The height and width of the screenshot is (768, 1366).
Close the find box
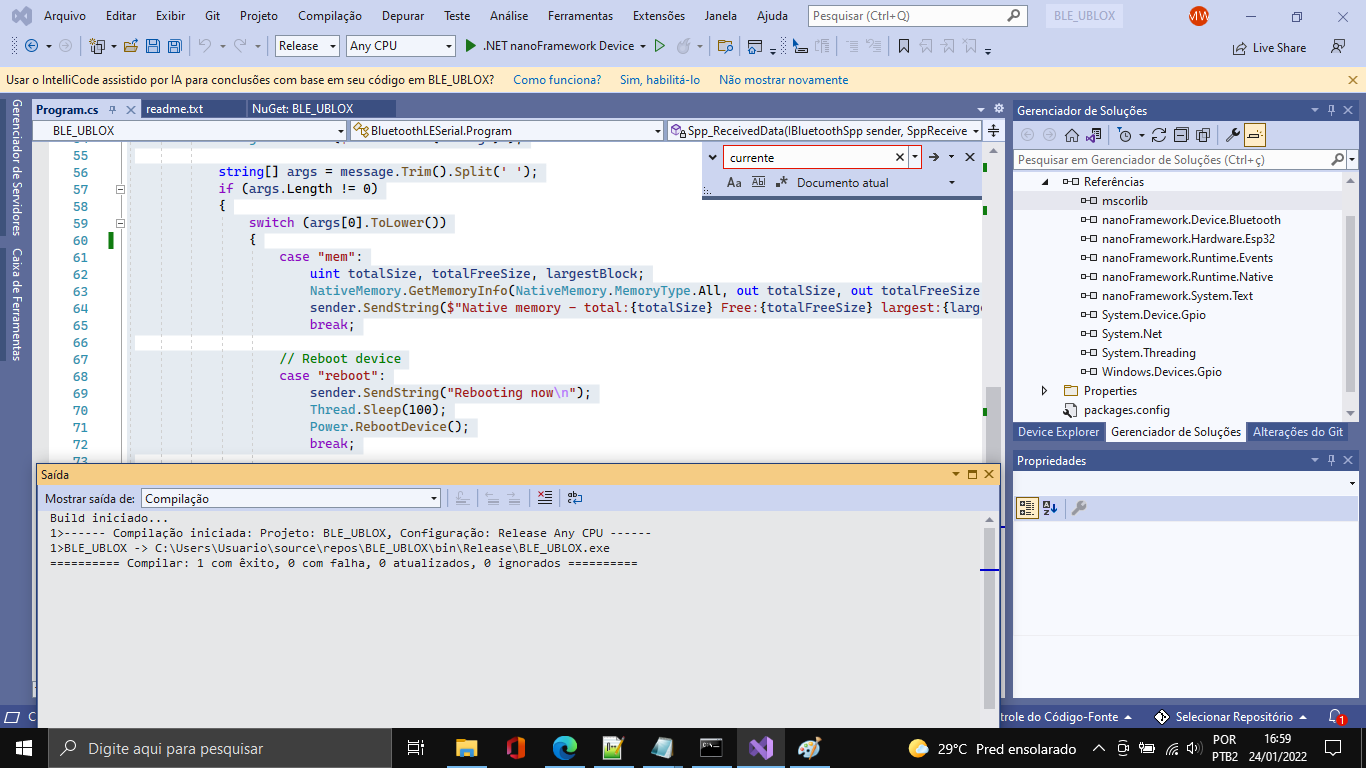(970, 157)
